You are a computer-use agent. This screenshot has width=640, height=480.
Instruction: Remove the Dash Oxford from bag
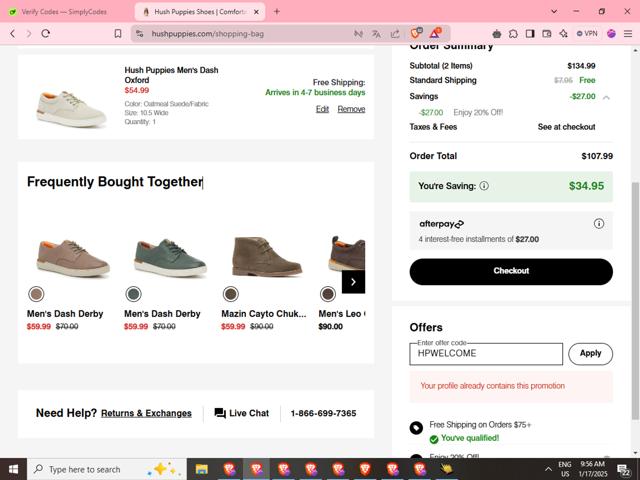tap(351, 109)
